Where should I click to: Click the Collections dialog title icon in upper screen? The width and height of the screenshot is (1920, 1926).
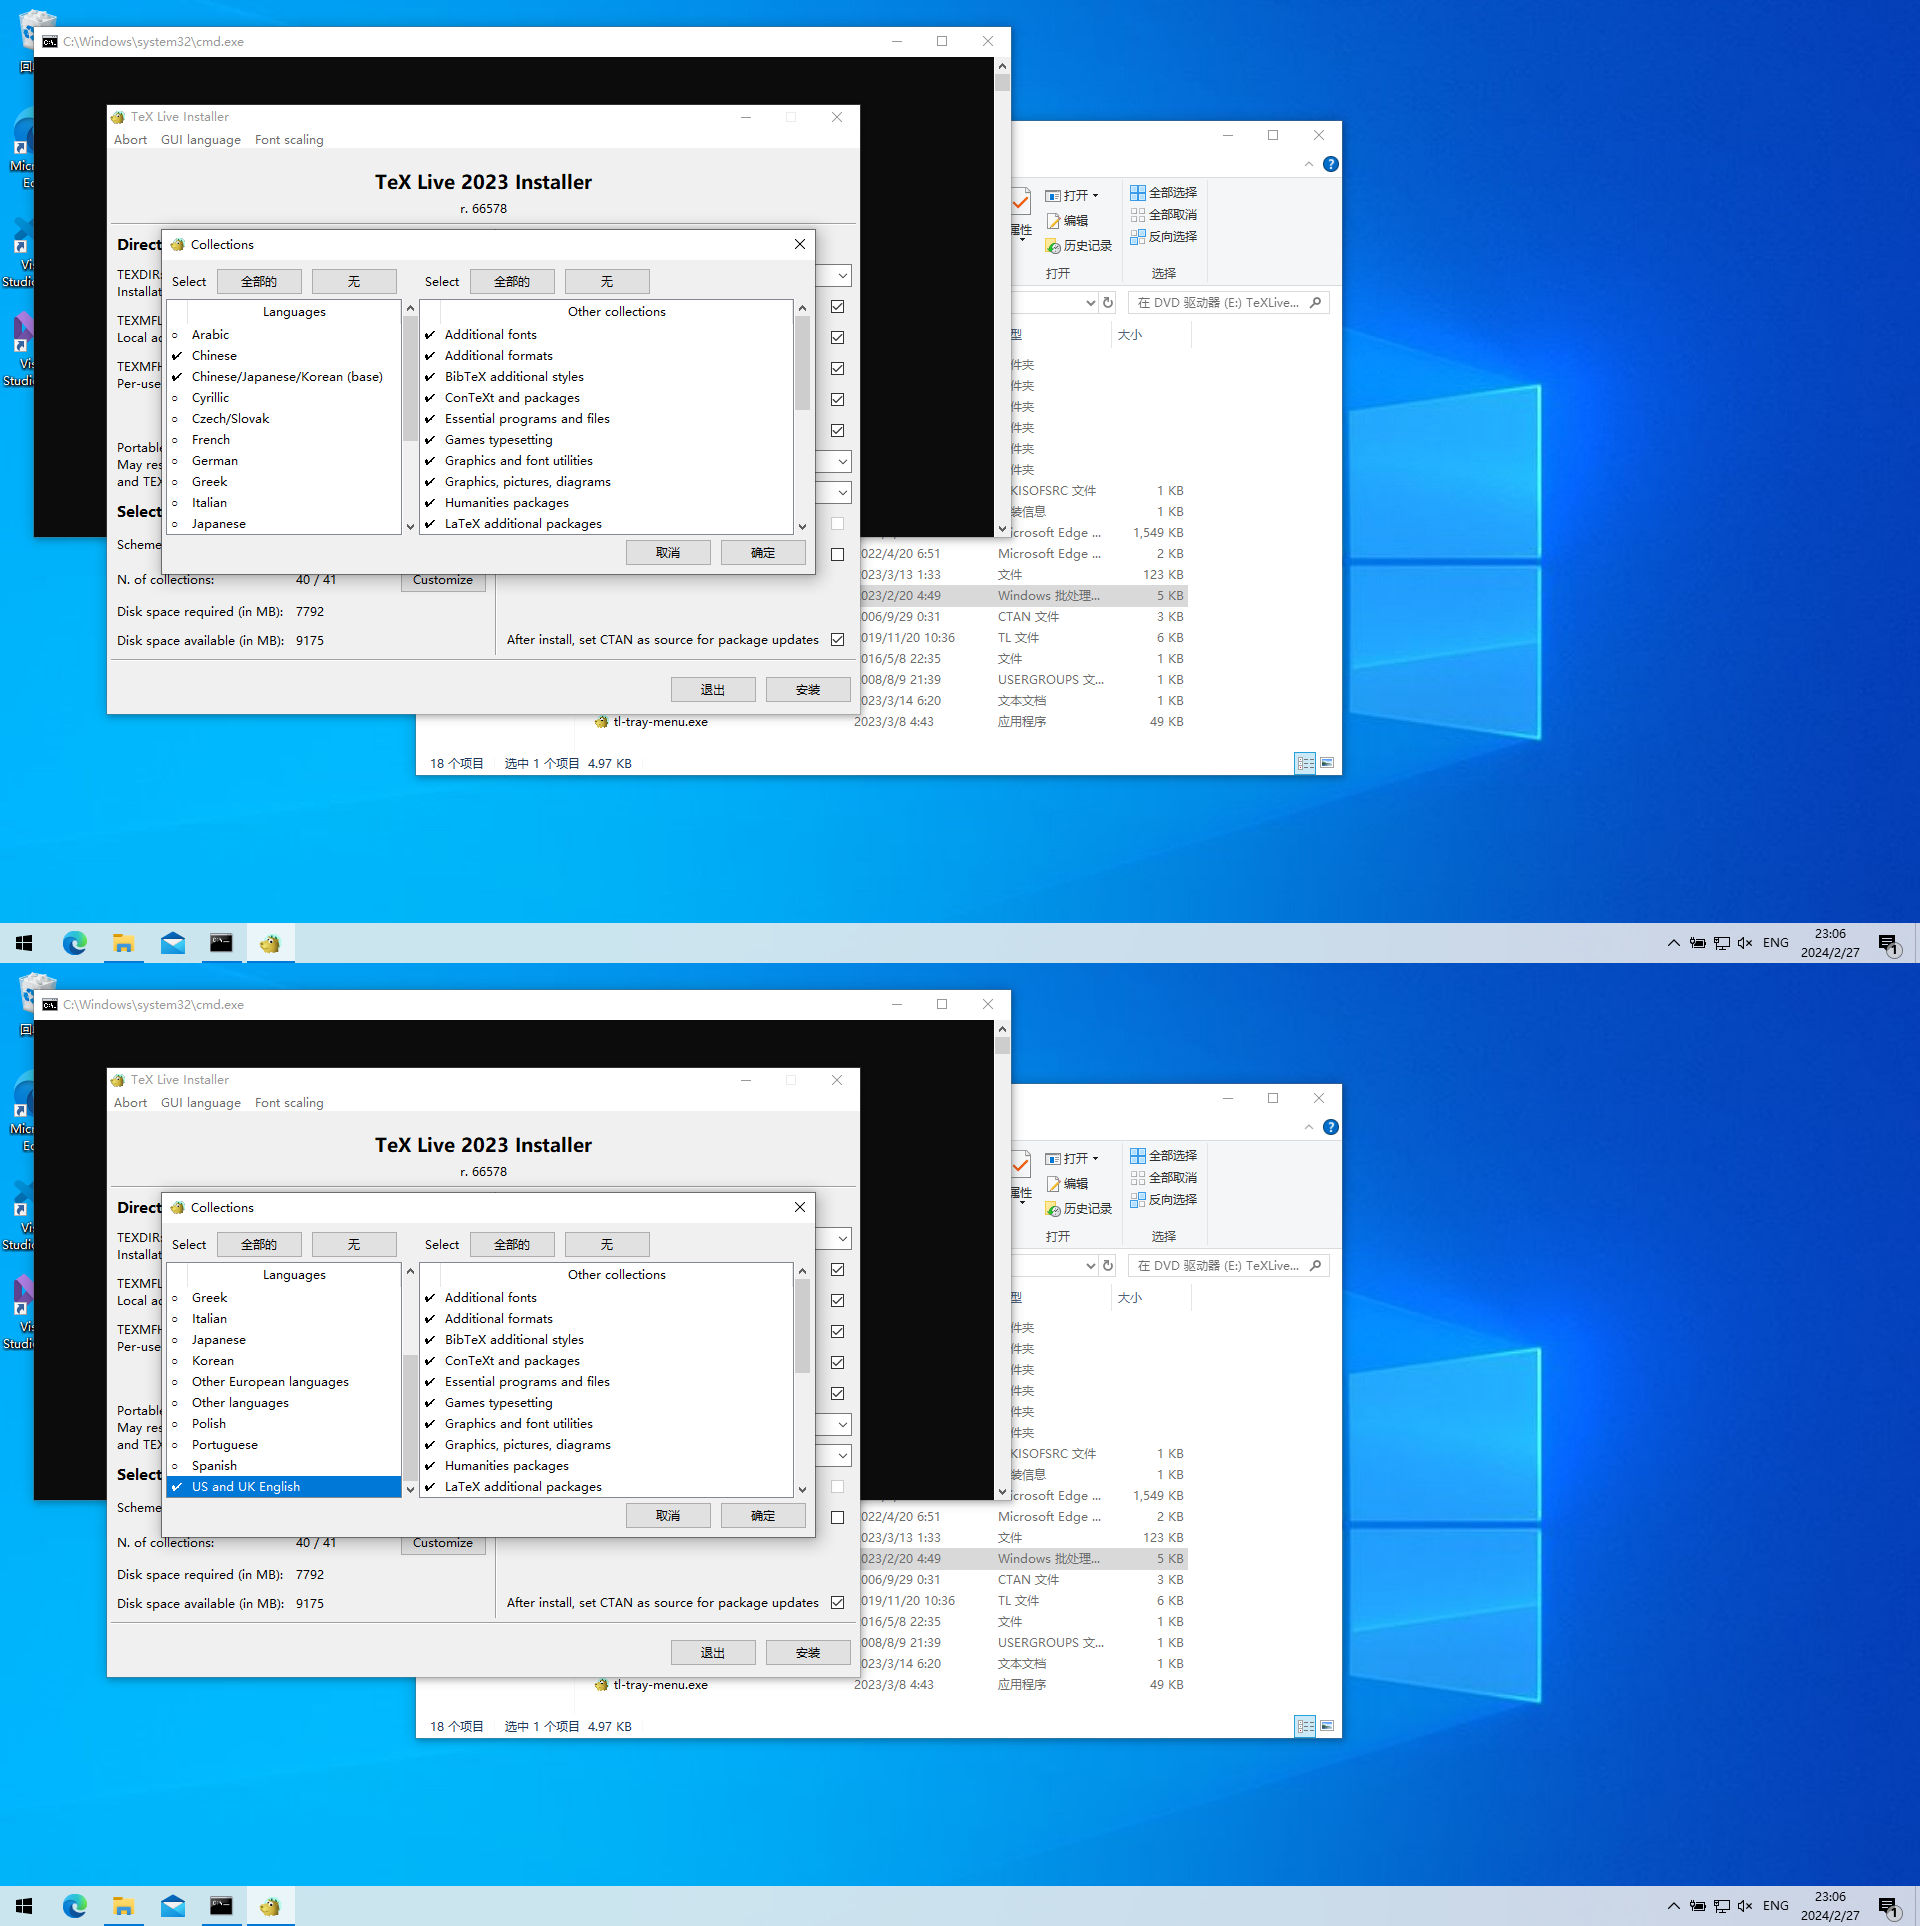click(x=178, y=245)
